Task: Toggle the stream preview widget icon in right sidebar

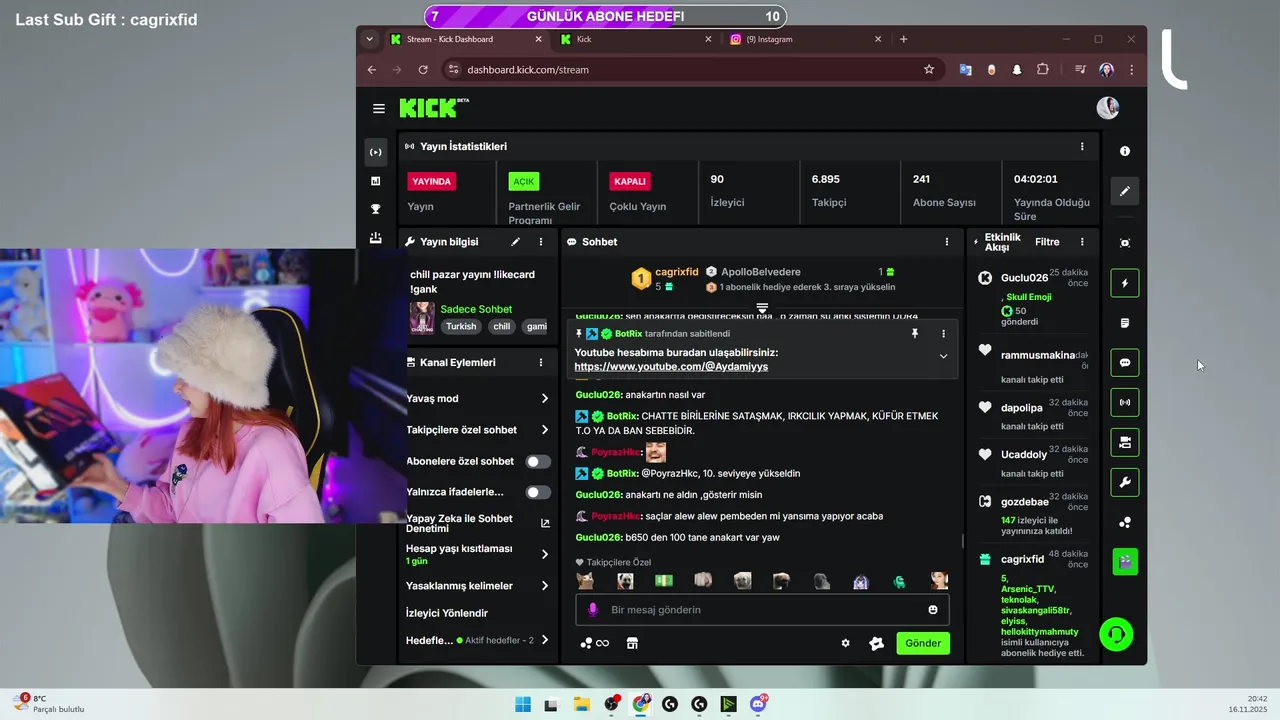Action: click(x=1125, y=243)
